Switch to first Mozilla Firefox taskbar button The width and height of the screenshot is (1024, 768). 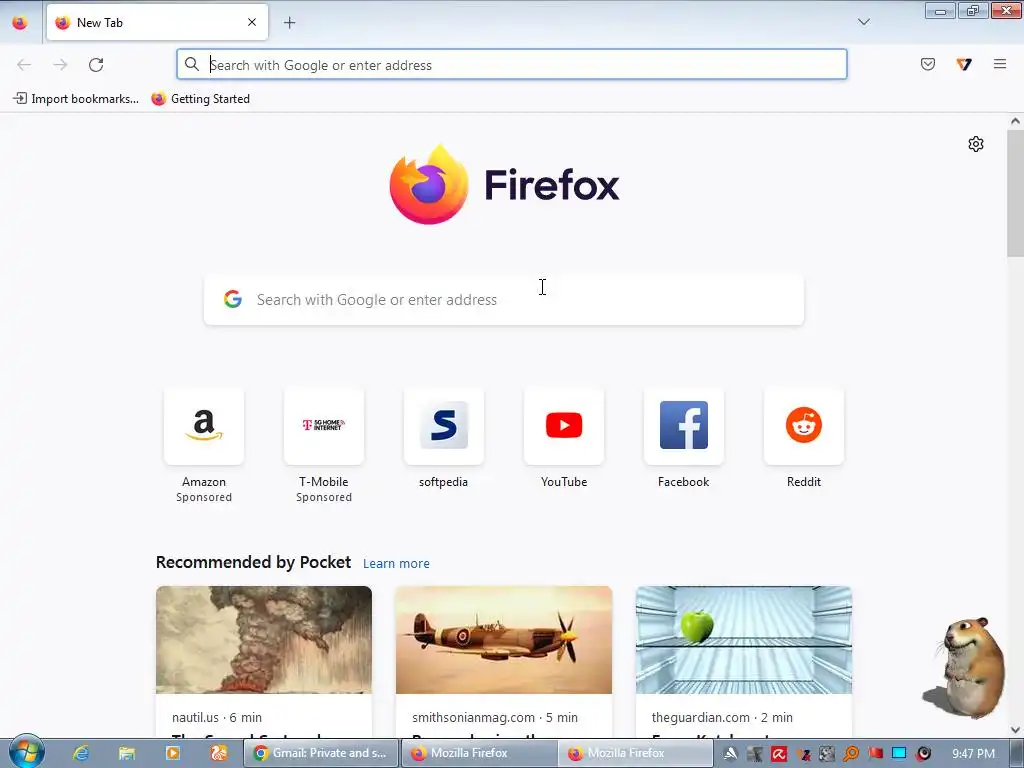click(x=479, y=753)
